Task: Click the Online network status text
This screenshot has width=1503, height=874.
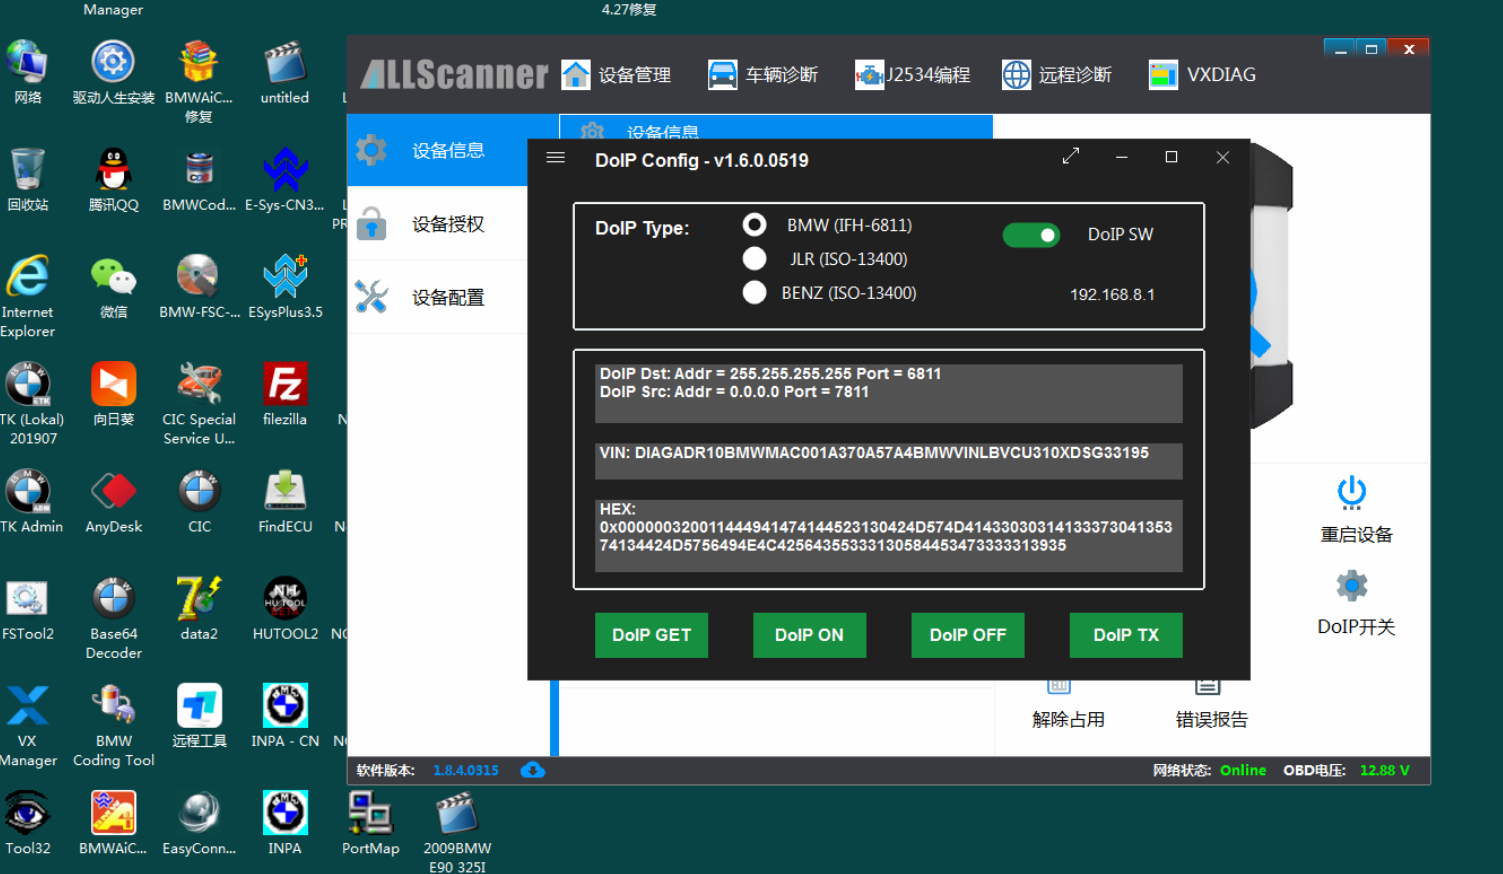Action: point(1243,770)
